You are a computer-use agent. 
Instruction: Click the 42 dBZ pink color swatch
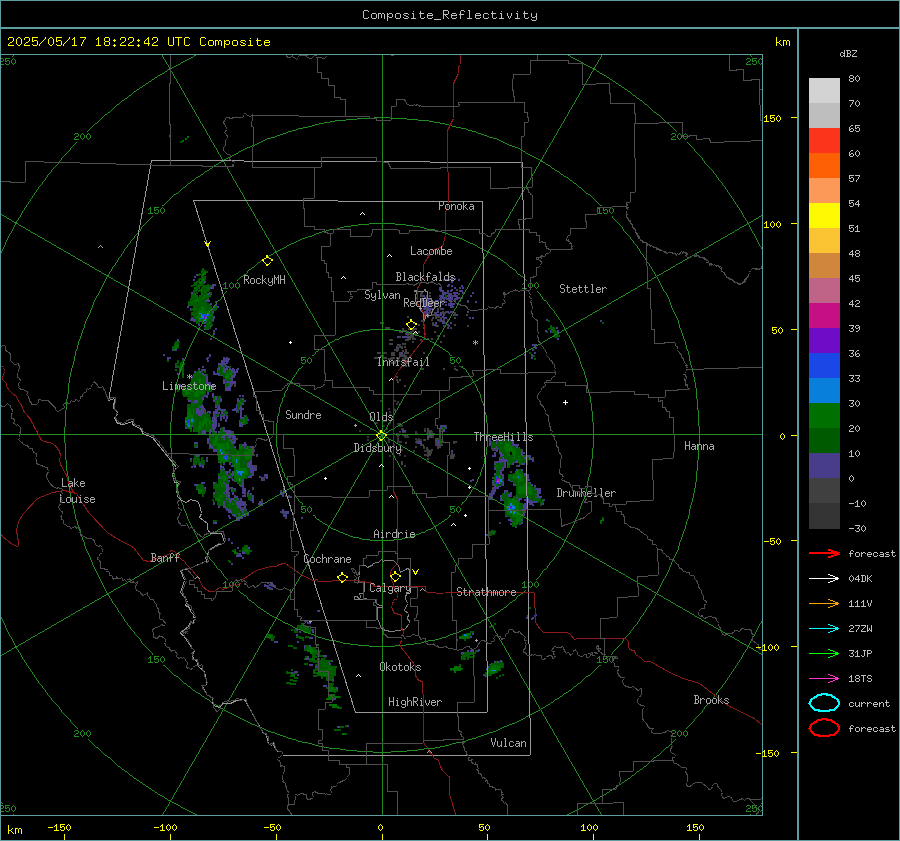pyautogui.click(x=824, y=290)
